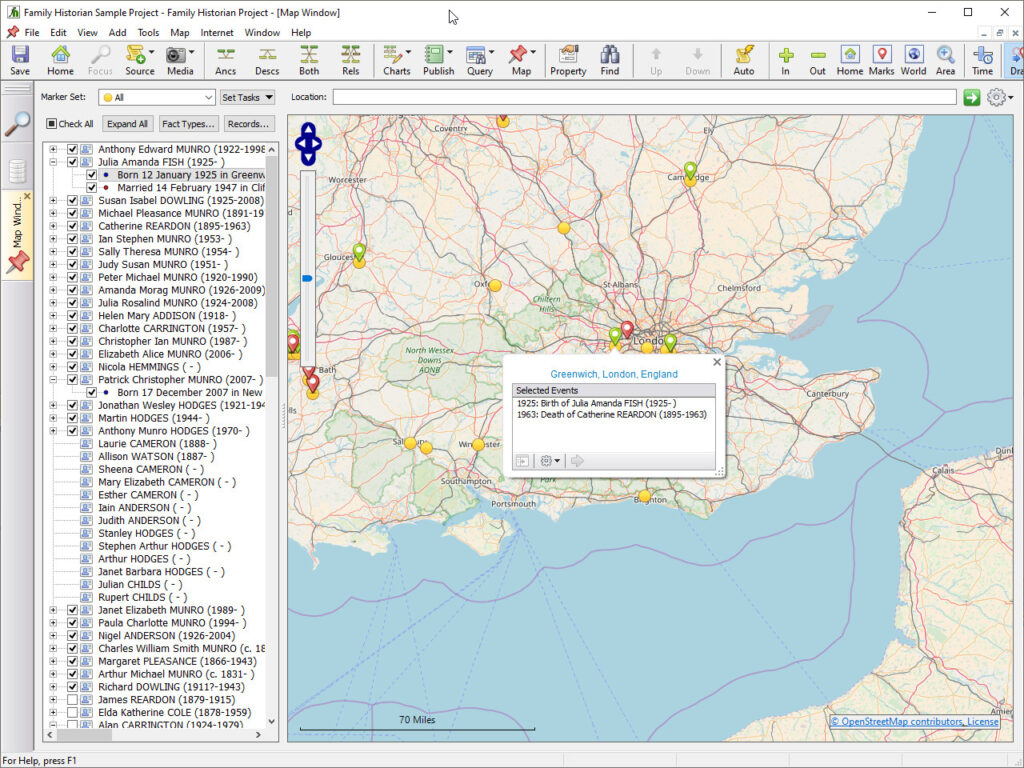Zoom the map out with the Out icon

[x=818, y=60]
